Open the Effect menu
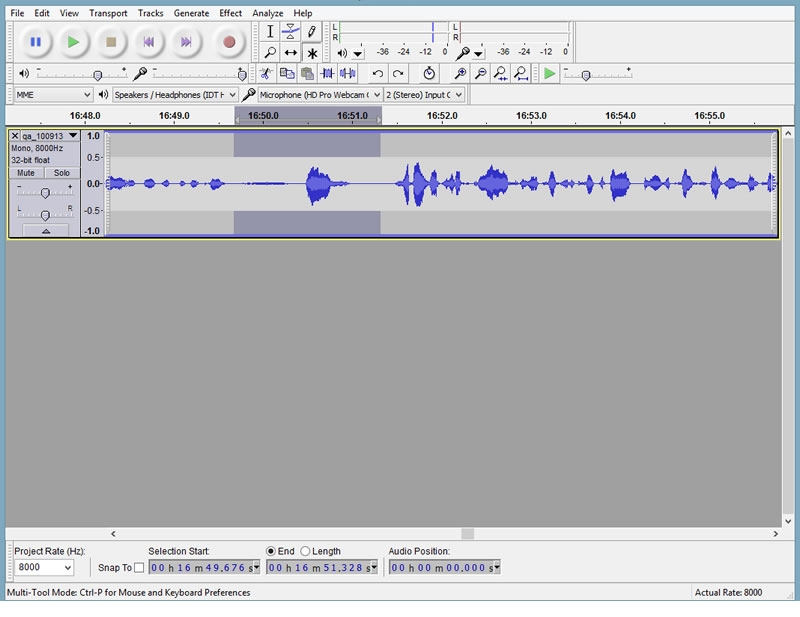The width and height of the screenshot is (800, 617). coord(231,13)
